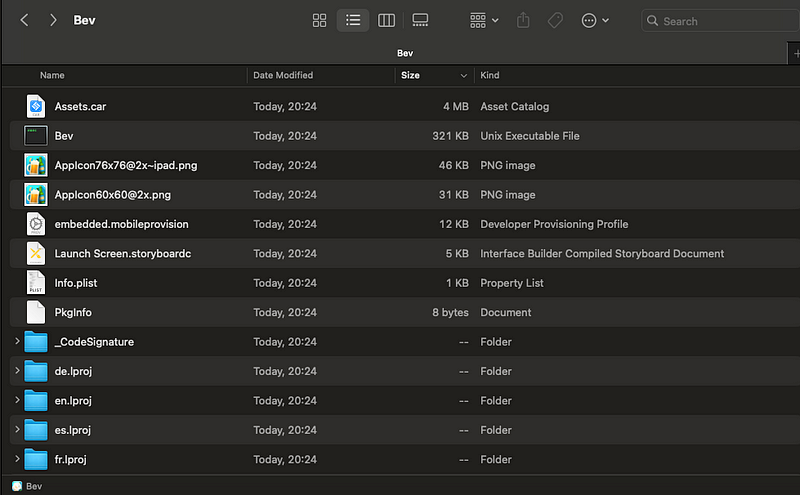Viewport: 800px width, 495px height.
Task: Open the group-by dropdown menu
Action: [x=484, y=20]
